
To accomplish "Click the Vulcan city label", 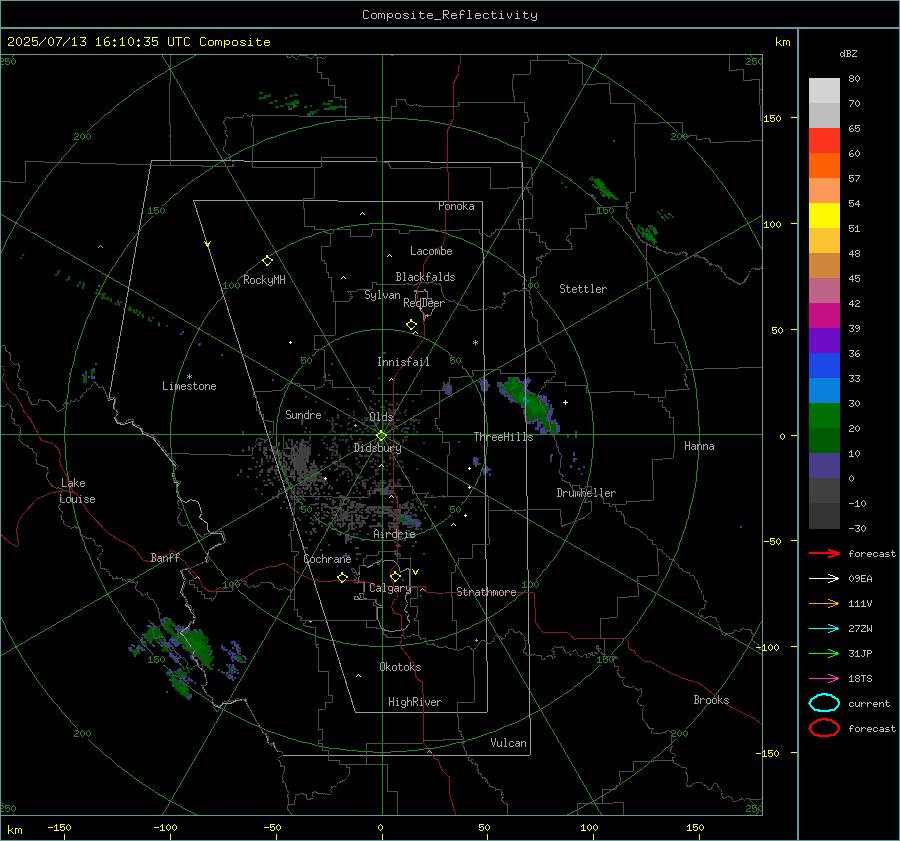I will point(508,743).
